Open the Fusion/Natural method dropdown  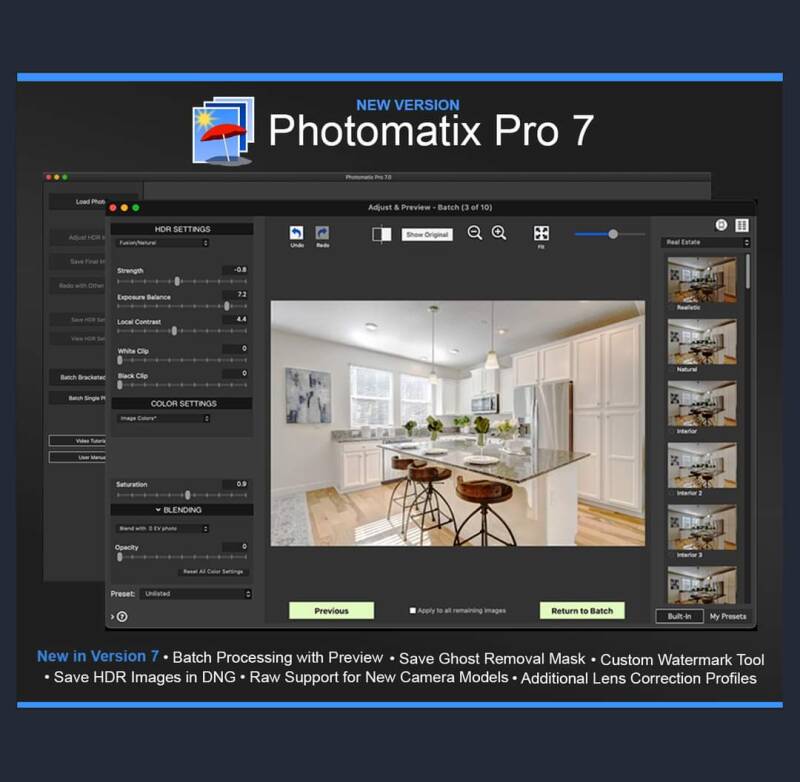[x=161, y=243]
